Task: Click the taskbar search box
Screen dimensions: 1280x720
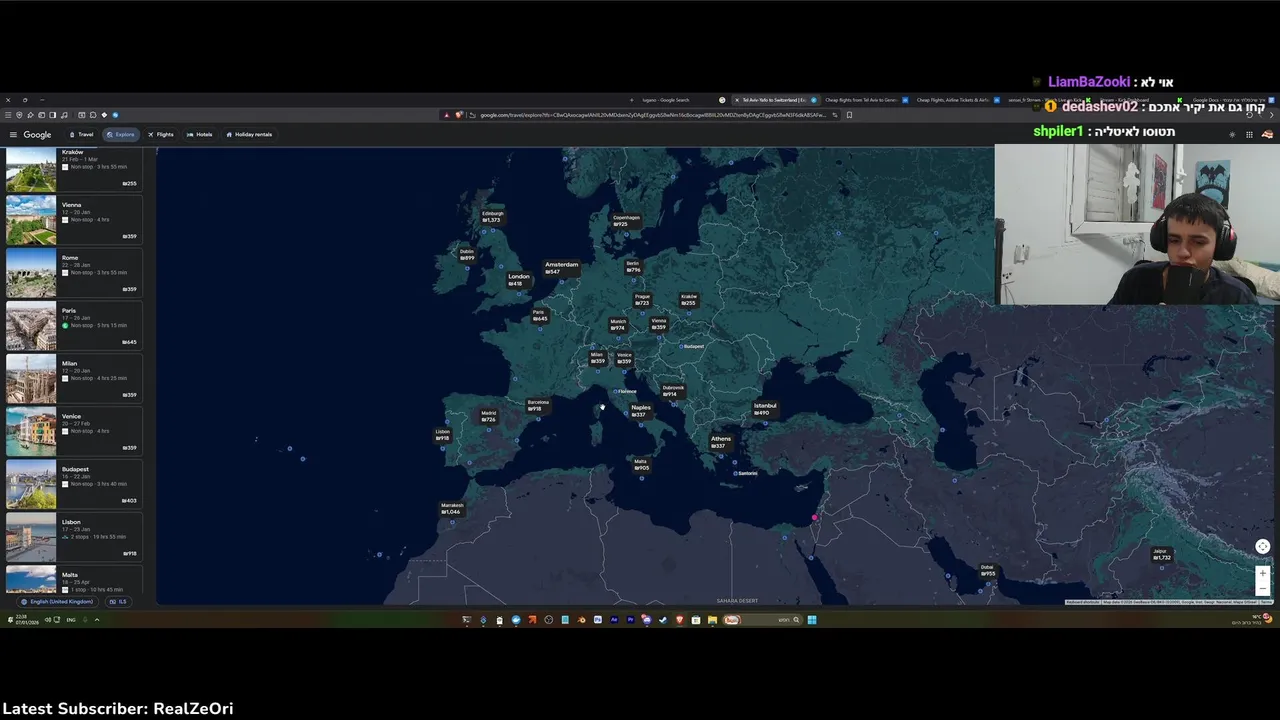Action: (x=763, y=620)
